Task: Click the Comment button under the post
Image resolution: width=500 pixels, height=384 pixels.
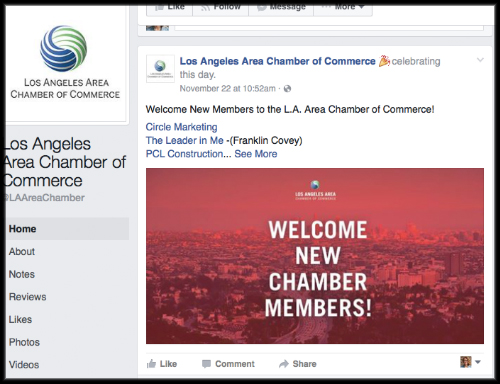Action: (x=228, y=364)
